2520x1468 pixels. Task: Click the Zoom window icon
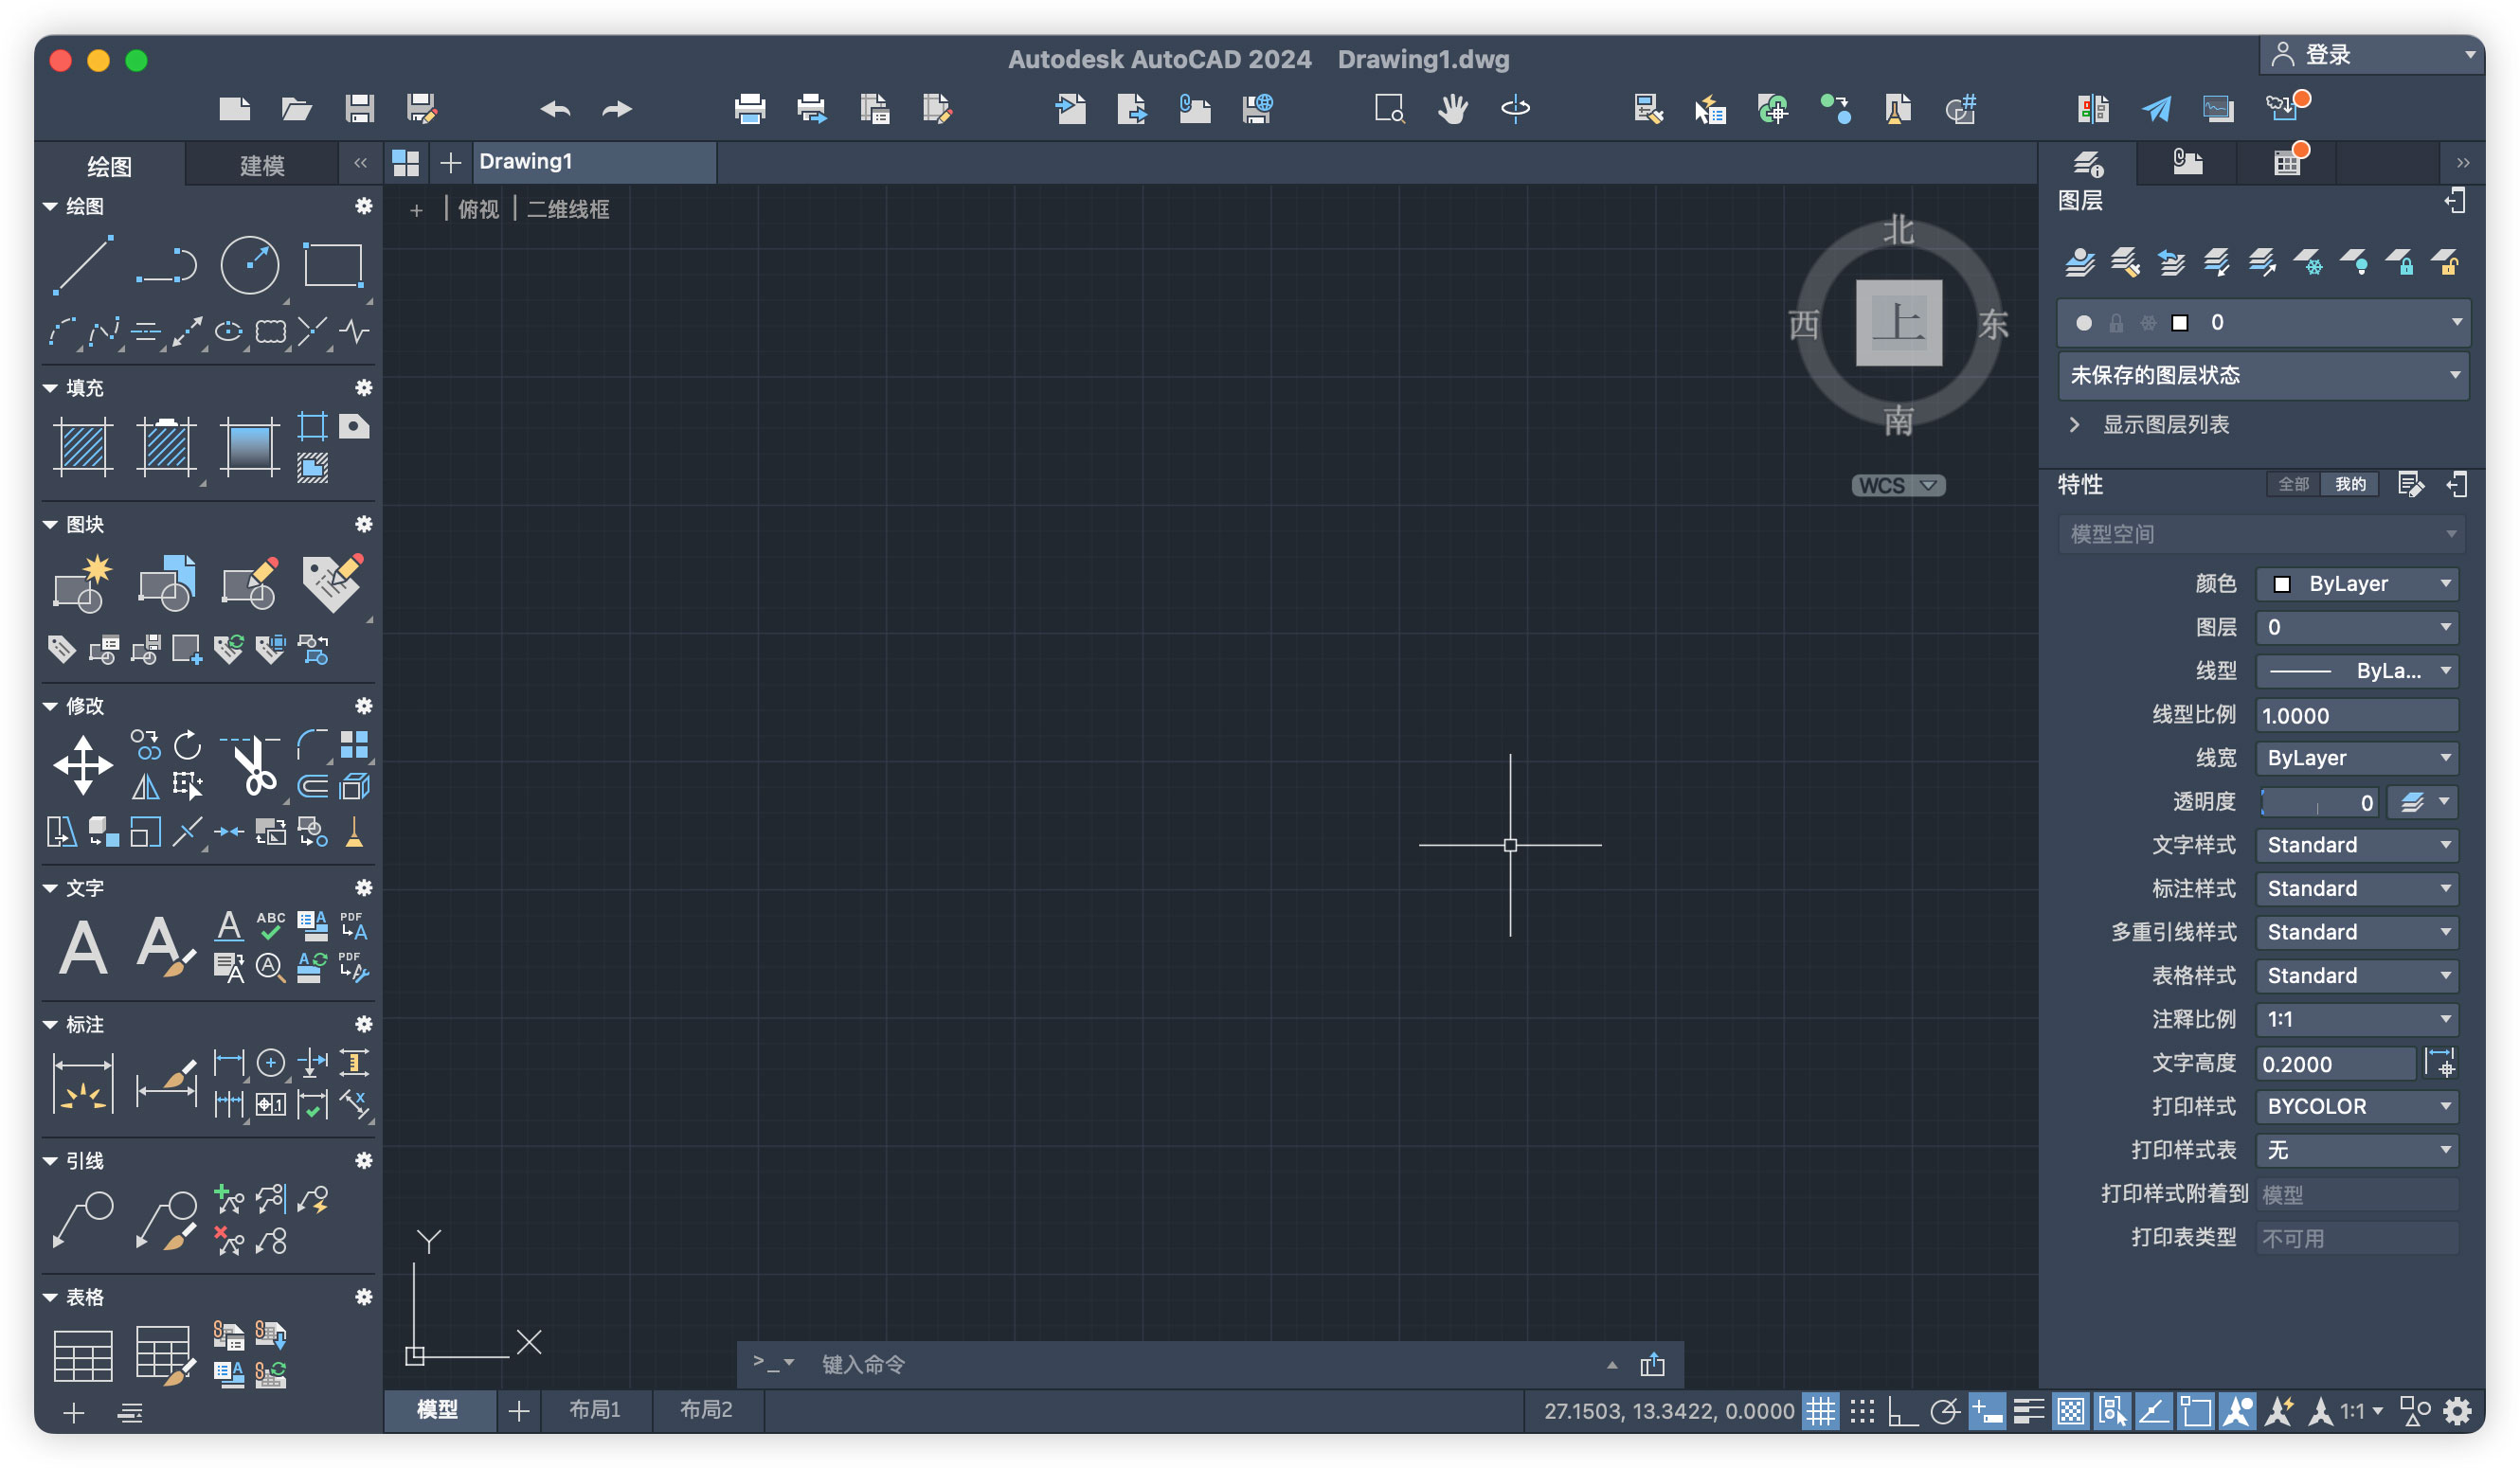click(x=1390, y=108)
